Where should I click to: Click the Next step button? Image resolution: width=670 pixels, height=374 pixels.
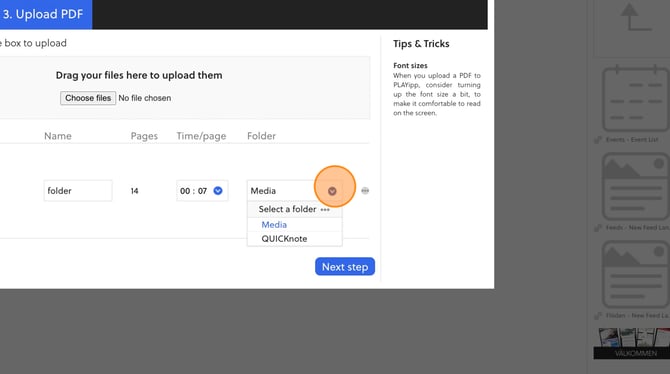pos(345,267)
